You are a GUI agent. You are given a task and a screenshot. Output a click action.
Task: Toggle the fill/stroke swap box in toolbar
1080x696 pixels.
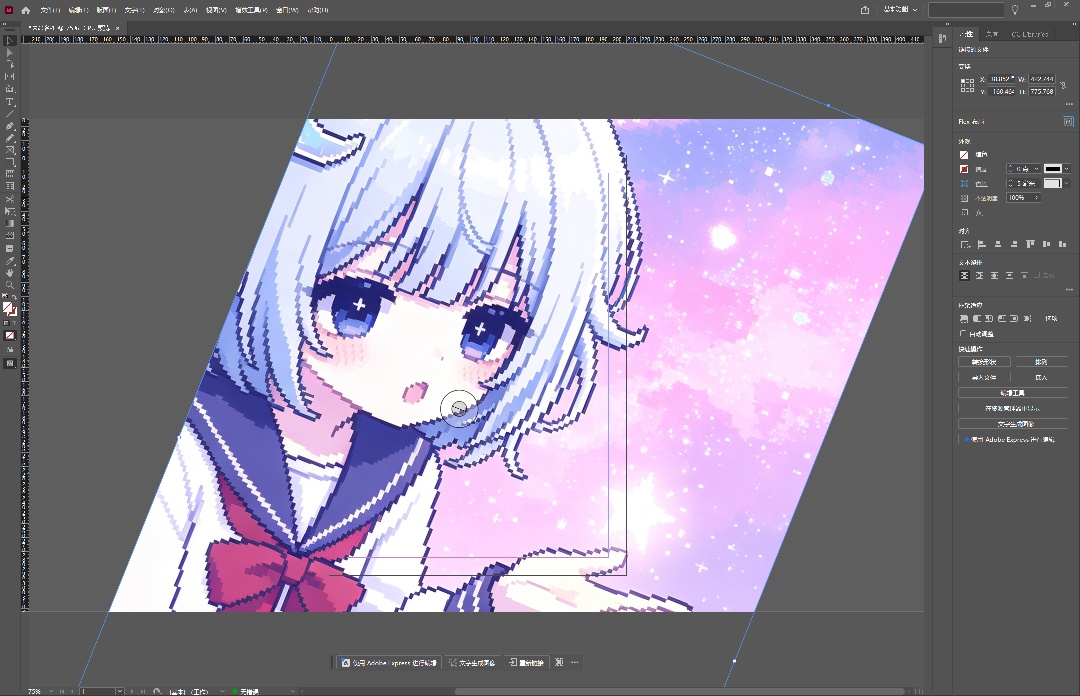pyautogui.click(x=10, y=309)
